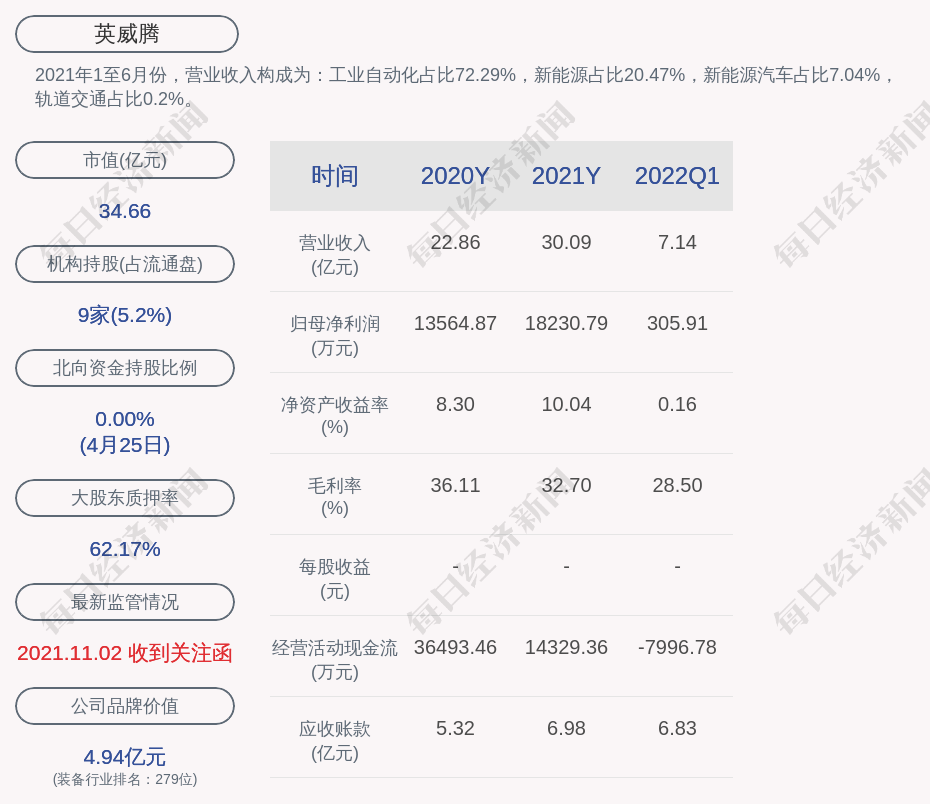Screen dimensions: 930x804
Task: Select cash flow value 36493.46
Action: (x=455, y=647)
